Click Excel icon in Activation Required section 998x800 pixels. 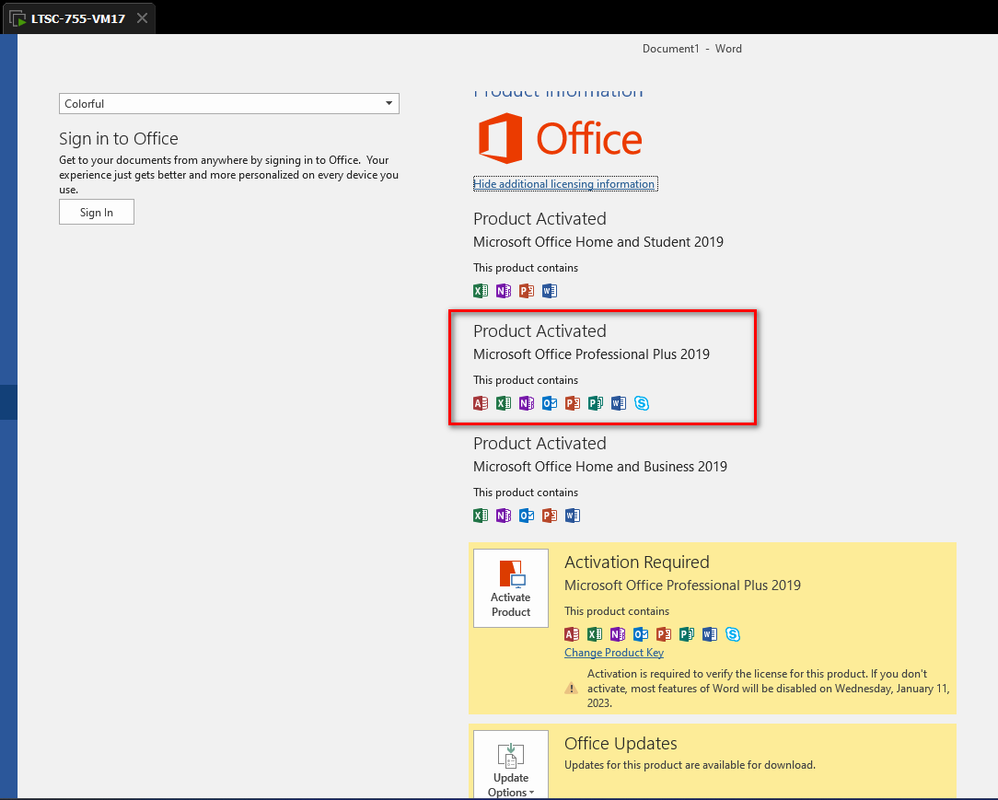pyautogui.click(x=594, y=634)
